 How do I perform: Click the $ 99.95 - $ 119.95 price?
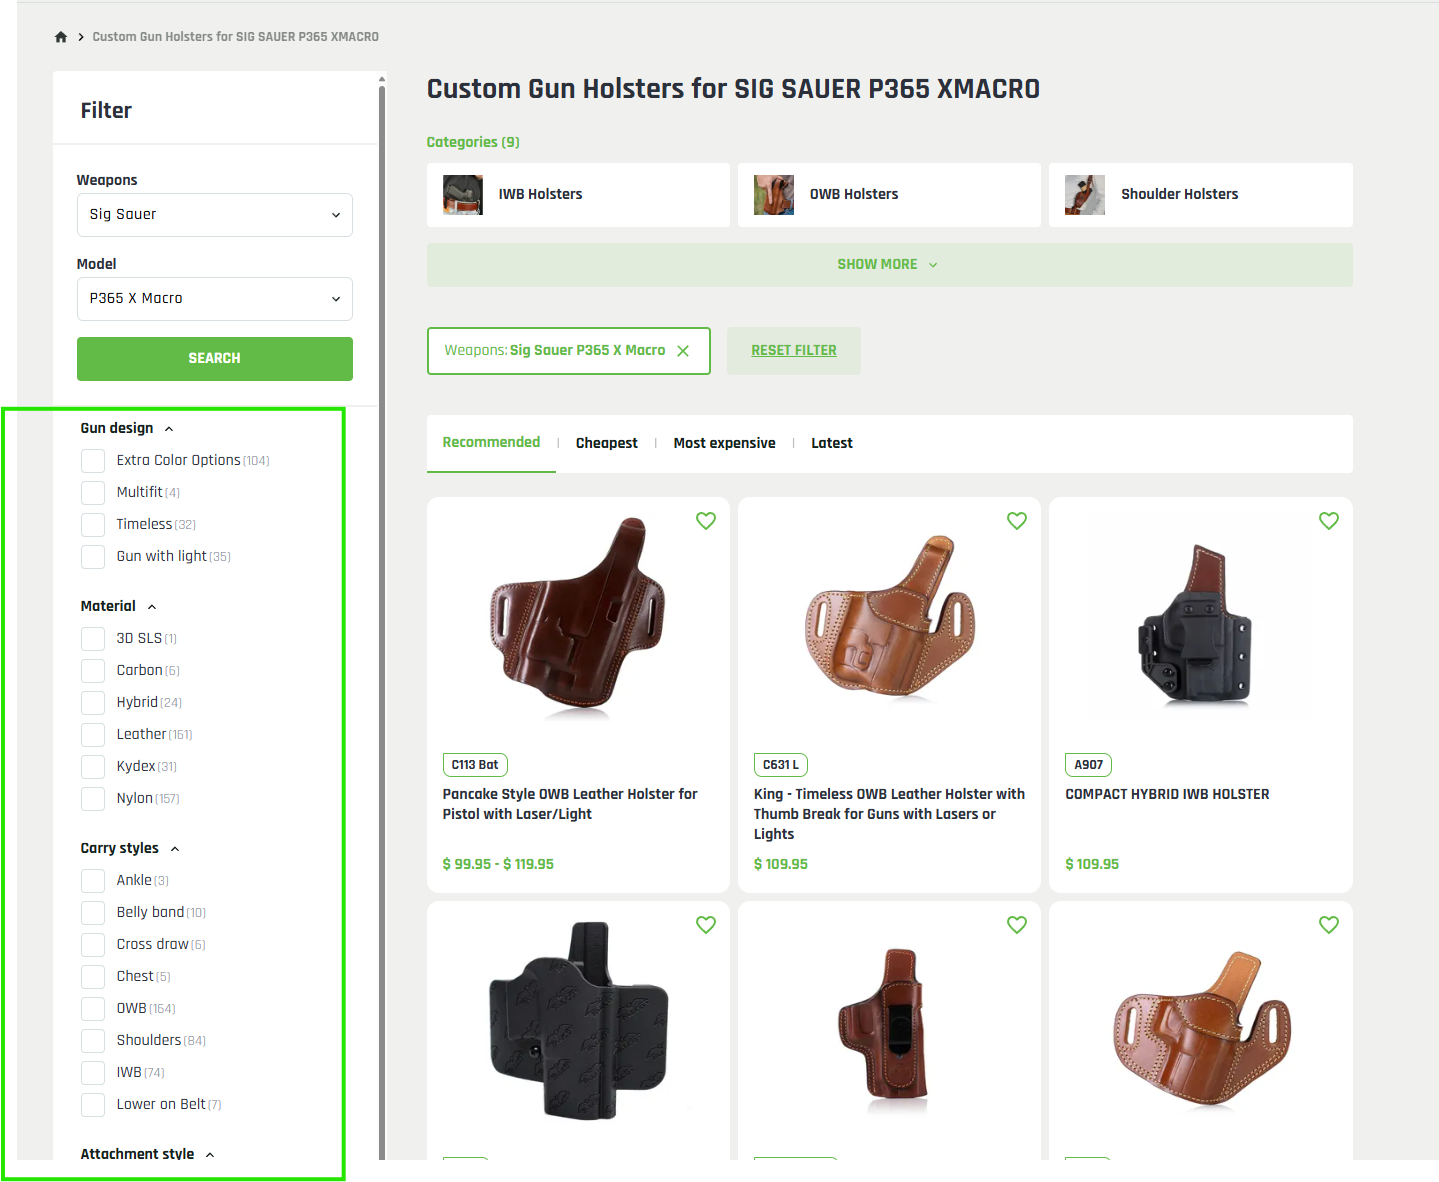tap(498, 865)
